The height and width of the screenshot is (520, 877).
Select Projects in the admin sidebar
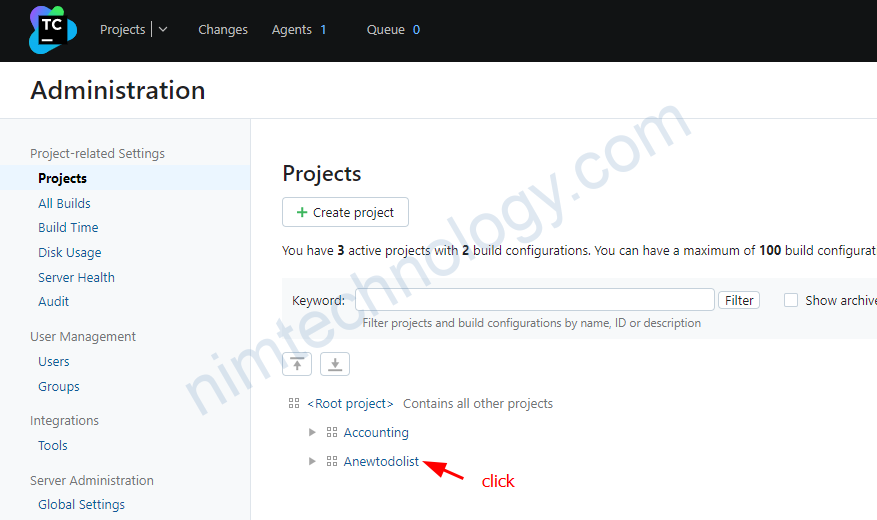(62, 178)
